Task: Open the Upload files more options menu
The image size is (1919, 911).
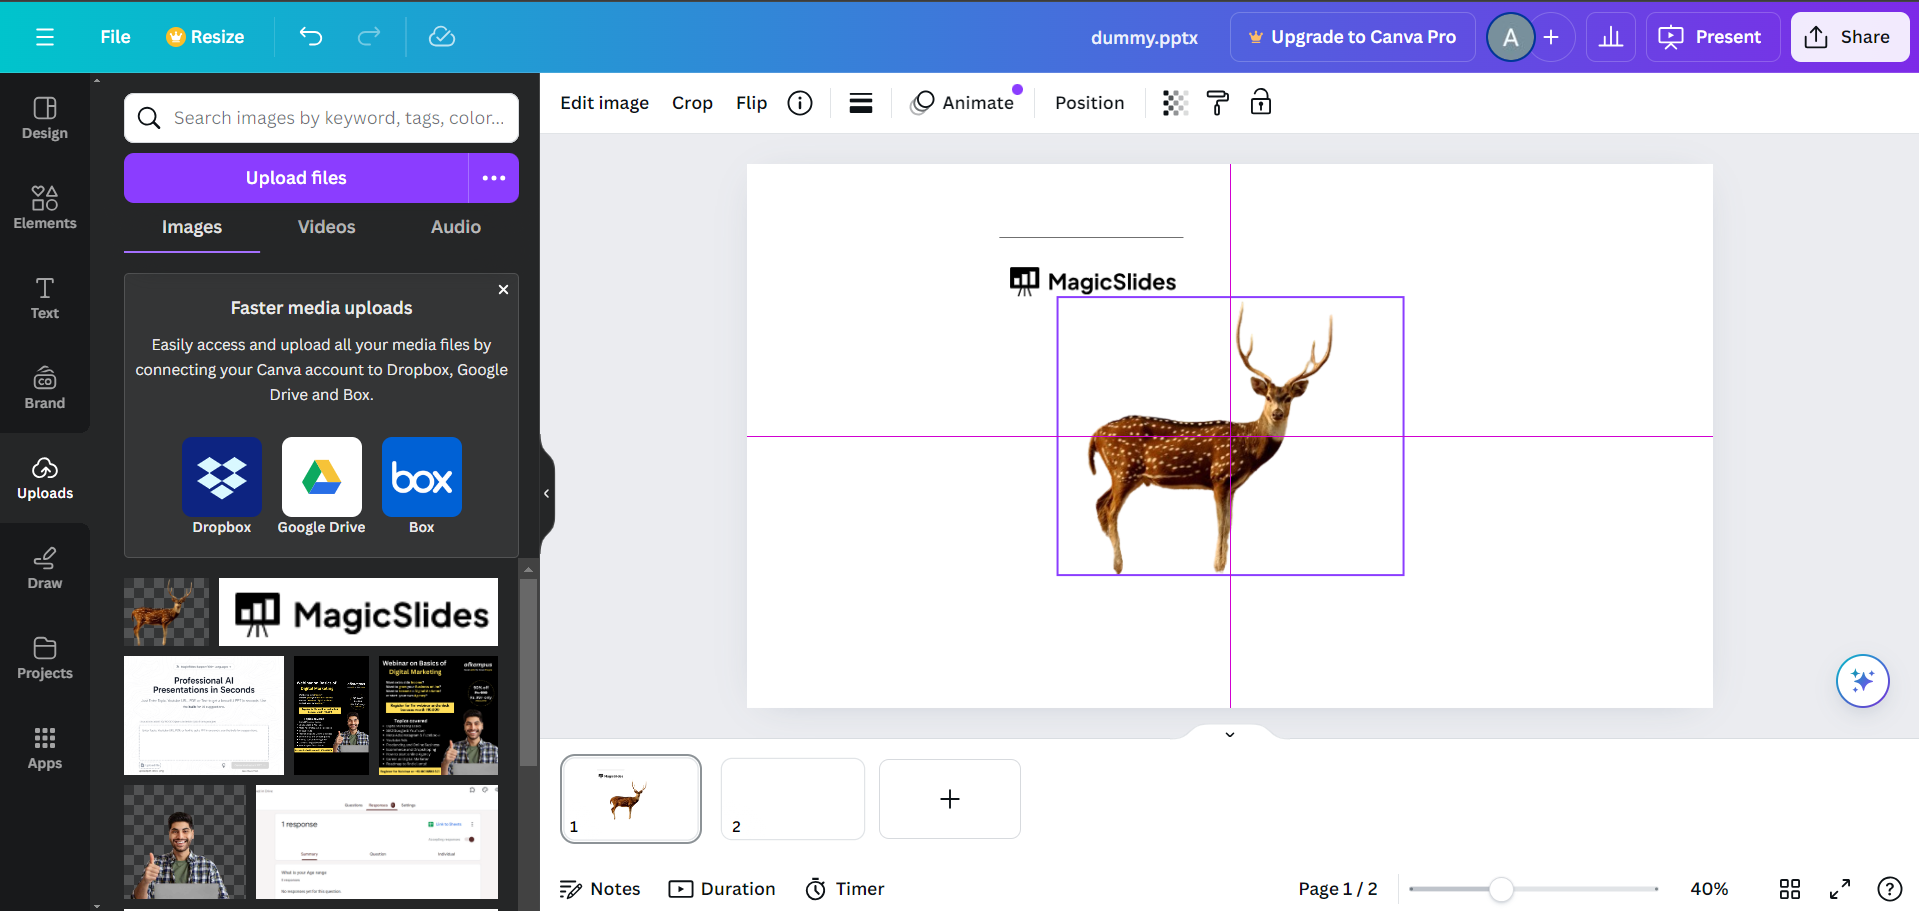Action: click(x=494, y=178)
